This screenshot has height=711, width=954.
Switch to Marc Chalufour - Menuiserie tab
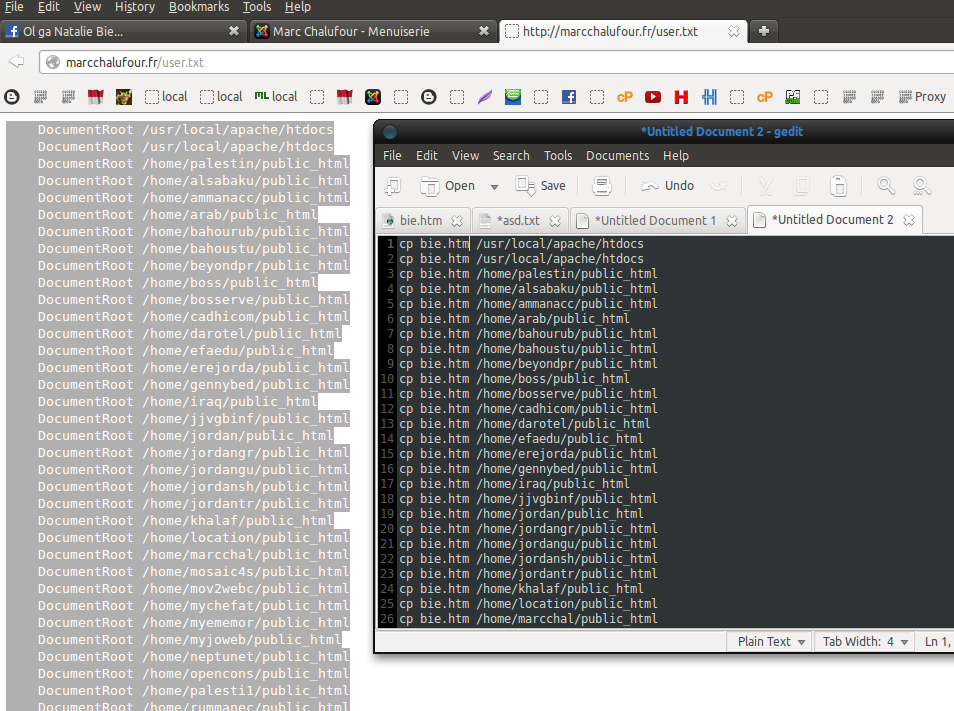[x=372, y=31]
